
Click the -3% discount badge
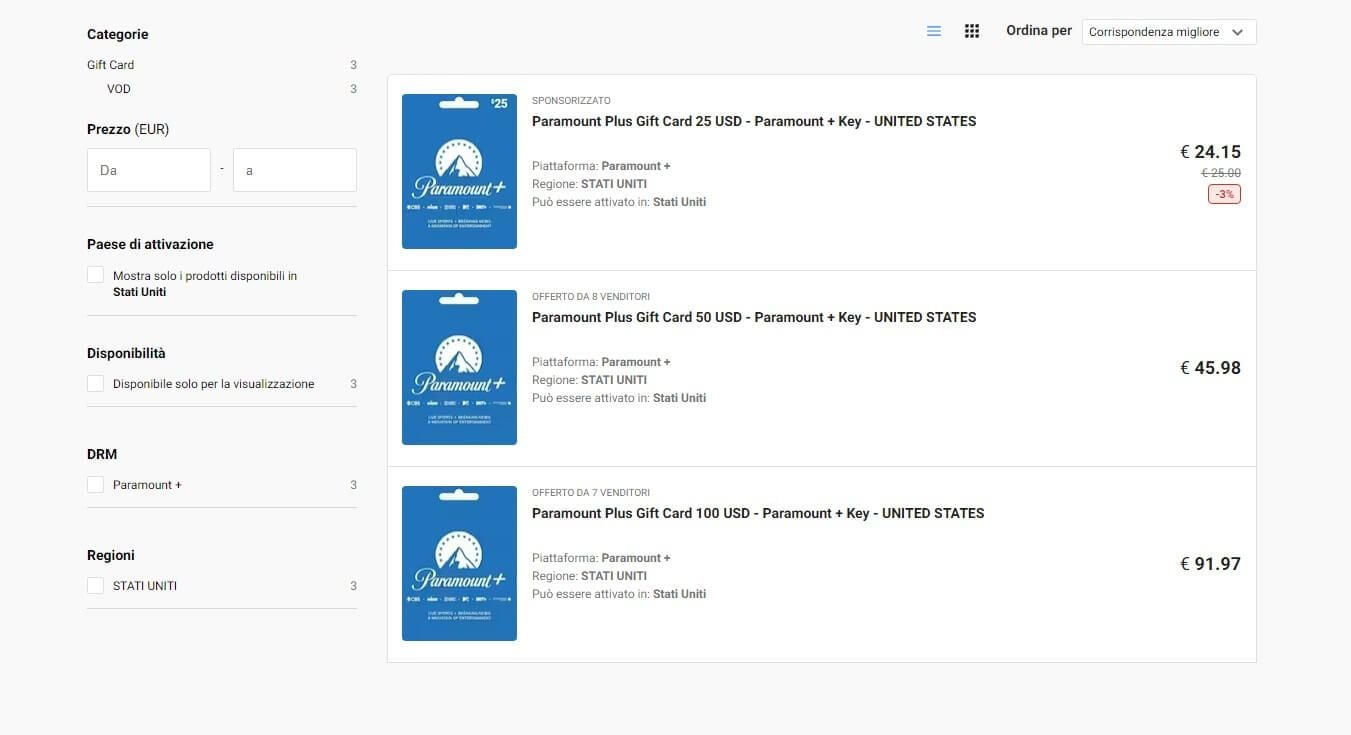[x=1224, y=194]
